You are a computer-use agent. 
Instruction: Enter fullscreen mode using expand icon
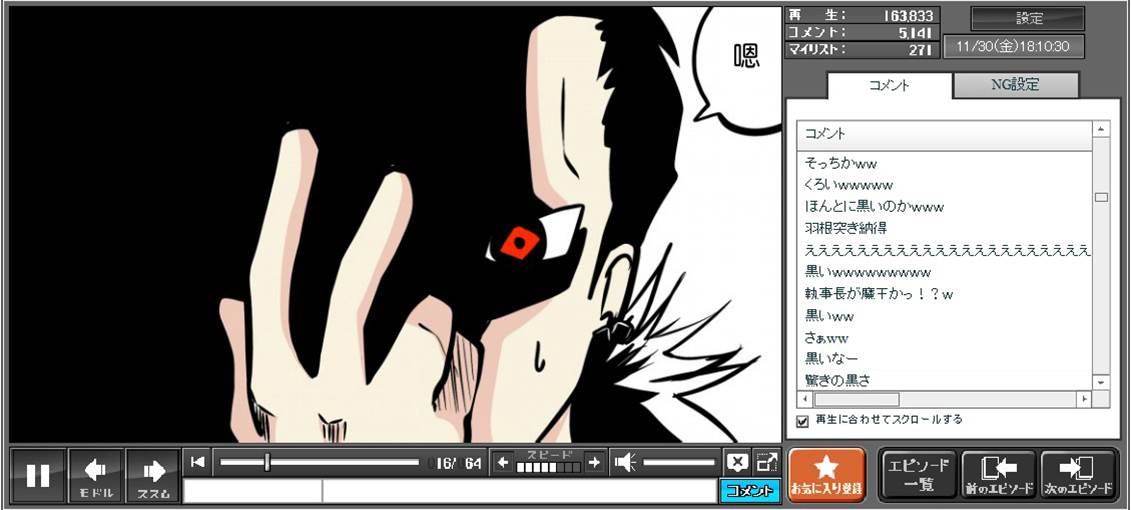(766, 462)
